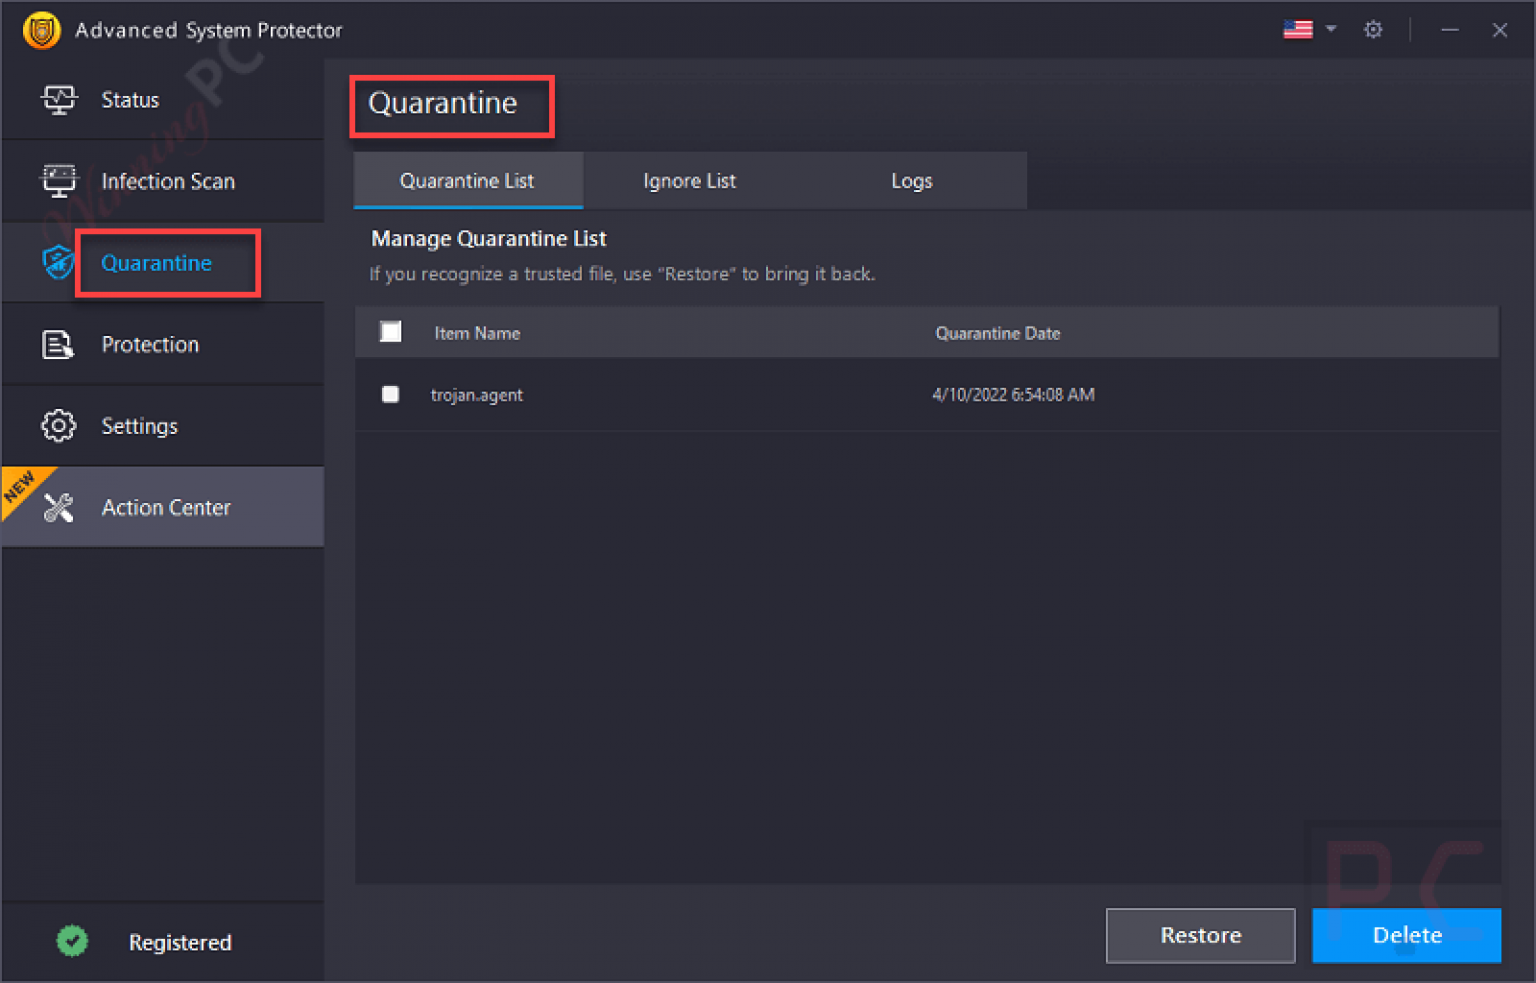Go to Status in the sidebar
Viewport: 1536px width, 983px height.
tap(163, 100)
